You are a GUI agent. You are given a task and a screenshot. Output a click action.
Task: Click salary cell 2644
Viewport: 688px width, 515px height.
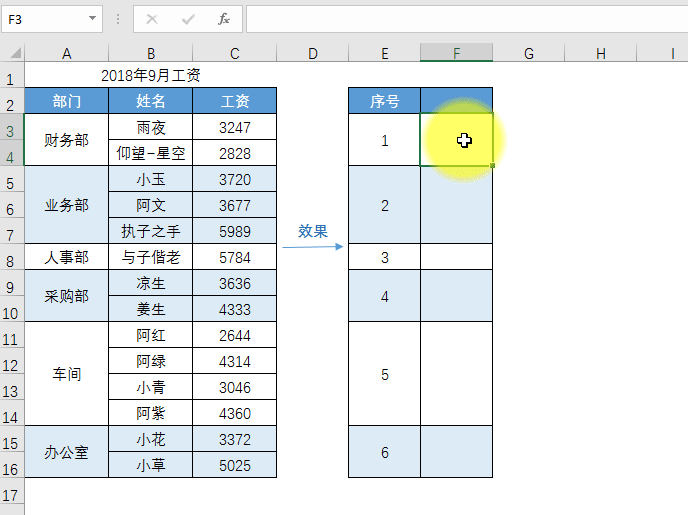point(235,335)
